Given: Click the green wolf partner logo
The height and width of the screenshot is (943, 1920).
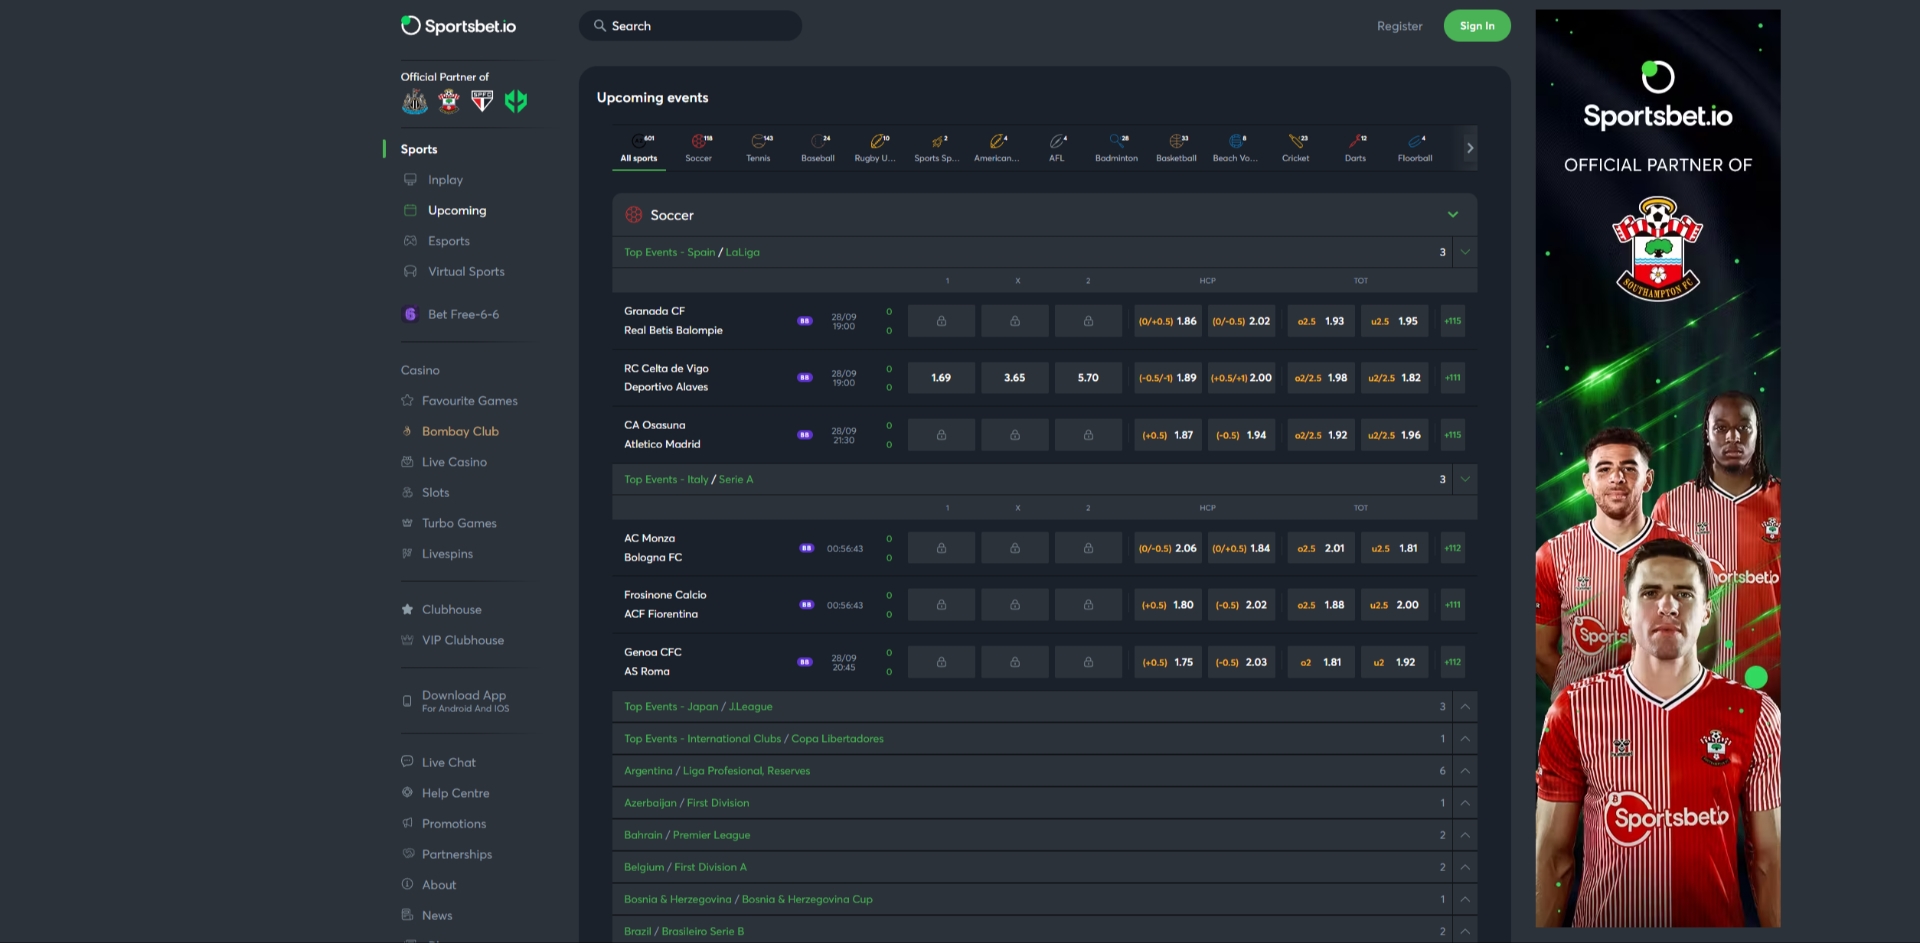Looking at the screenshot, I should coord(516,101).
